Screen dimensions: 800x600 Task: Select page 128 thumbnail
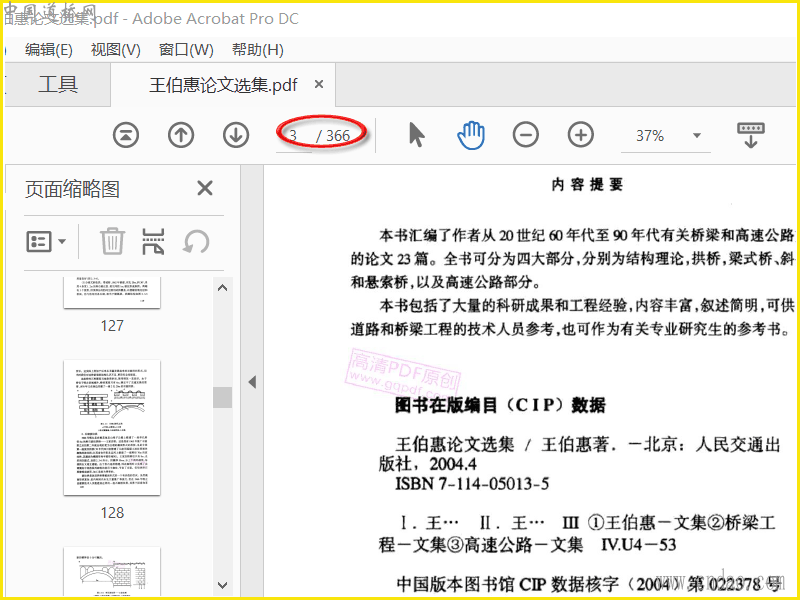pyautogui.click(x=112, y=427)
